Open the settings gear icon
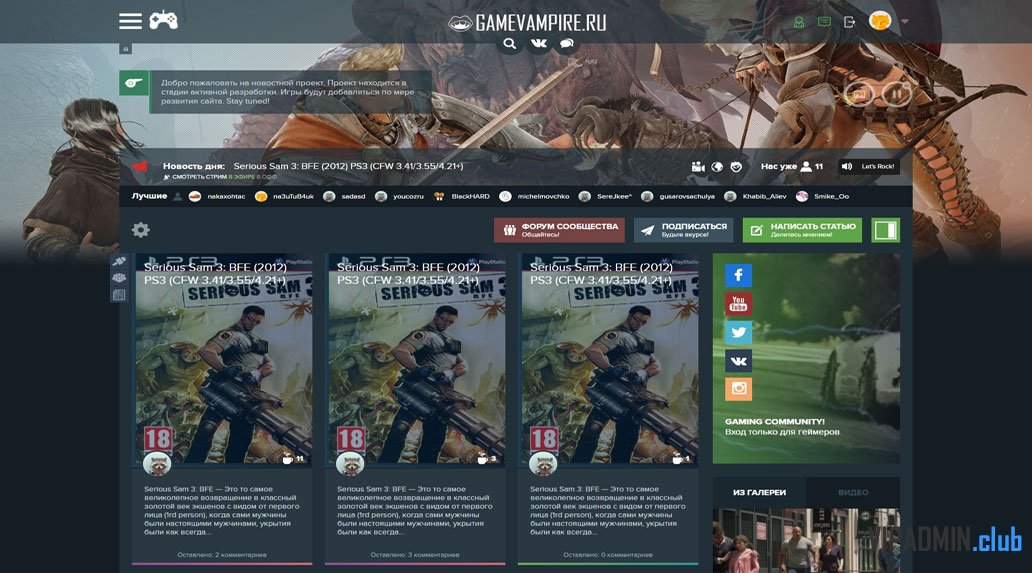Image resolution: width=1032 pixels, height=573 pixels. coord(141,230)
